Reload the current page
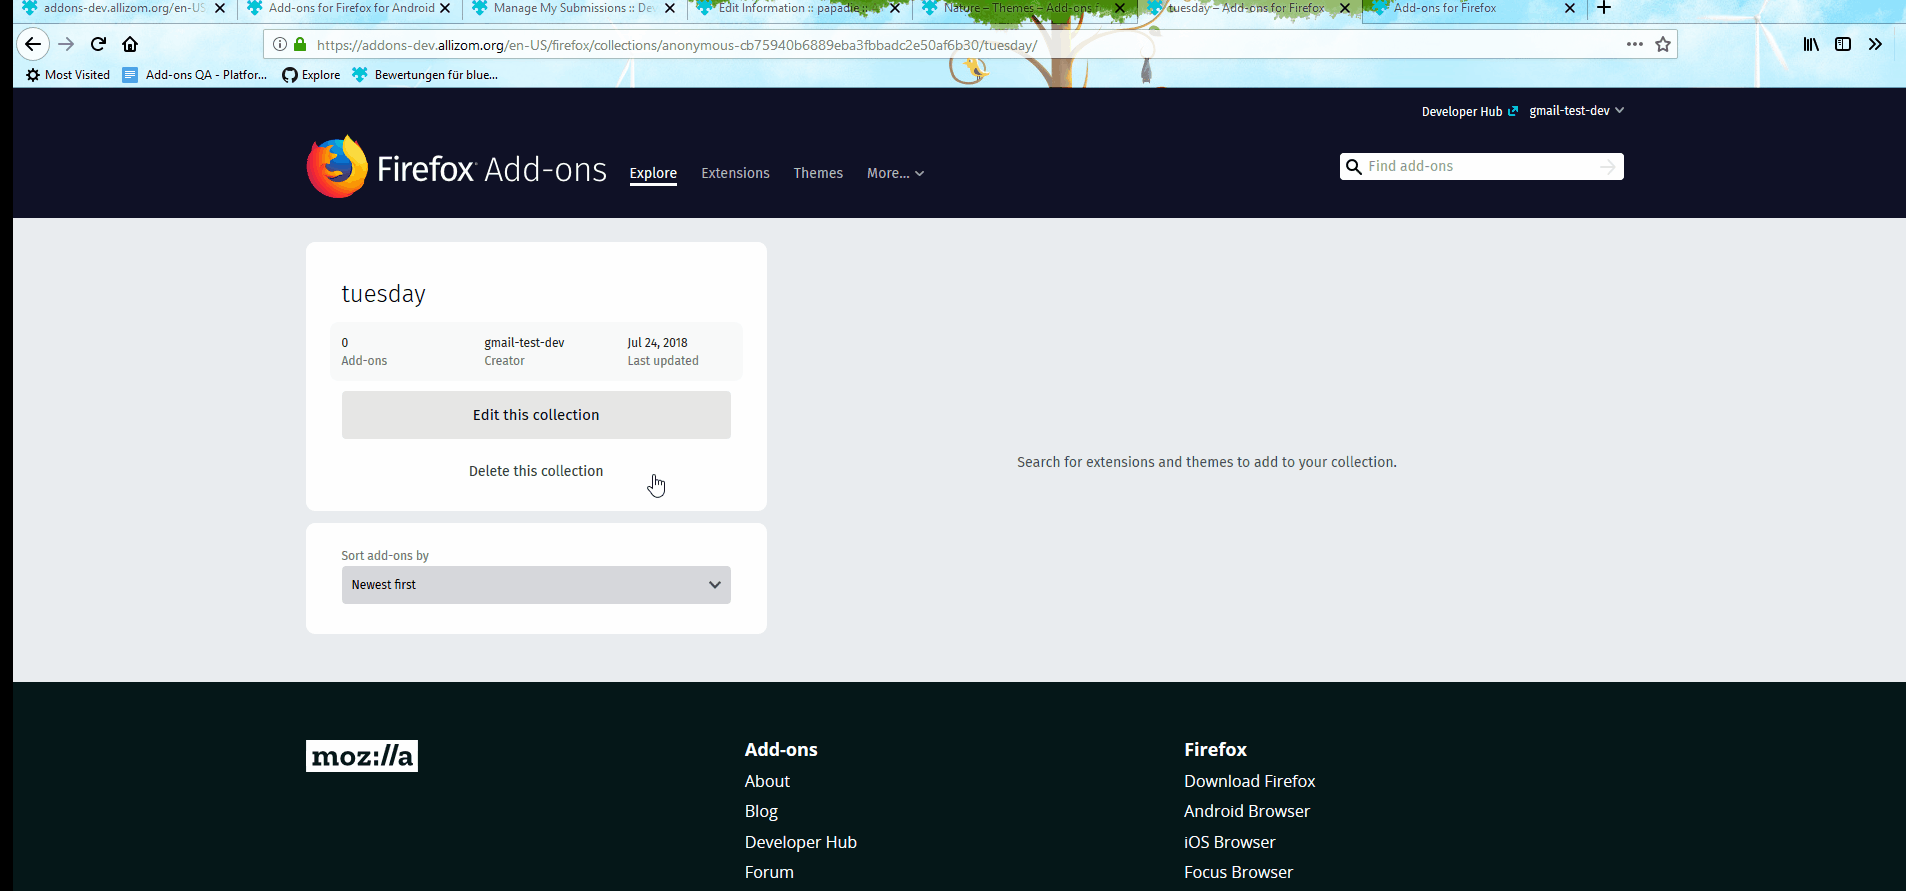1906x891 pixels. (98, 44)
